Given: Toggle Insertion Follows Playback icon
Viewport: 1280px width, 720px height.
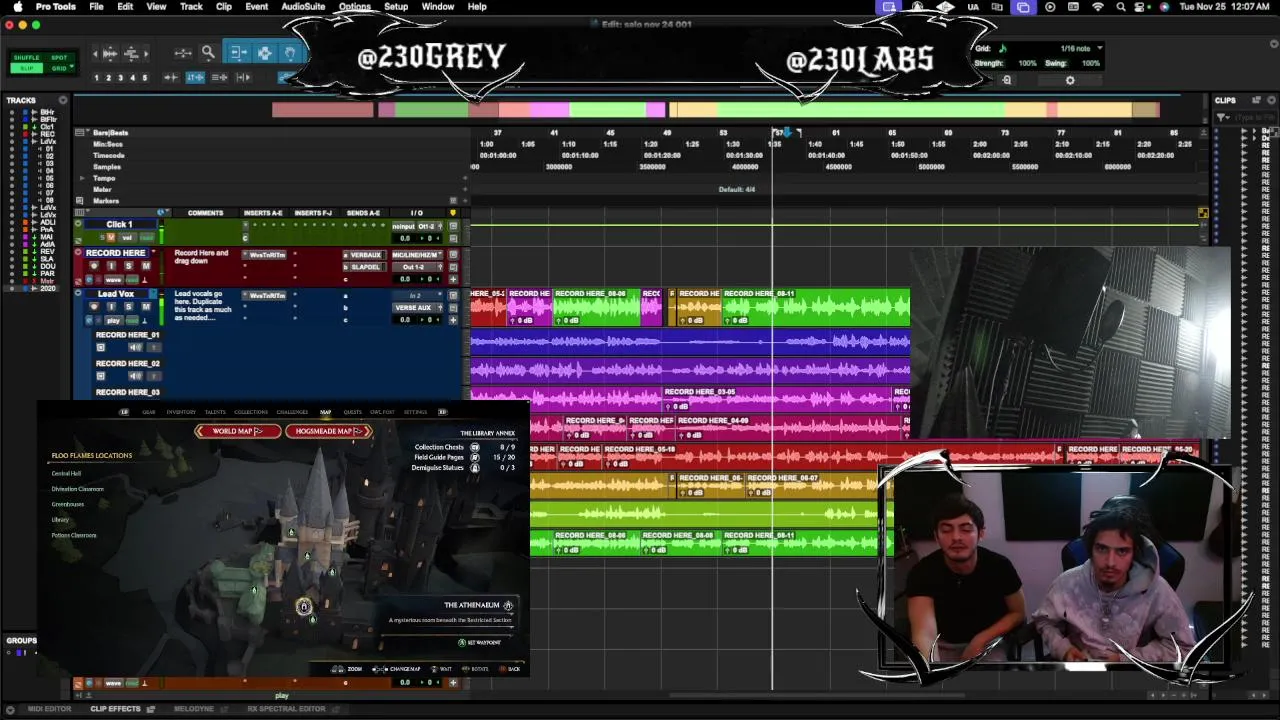Looking at the screenshot, I should [243, 77].
